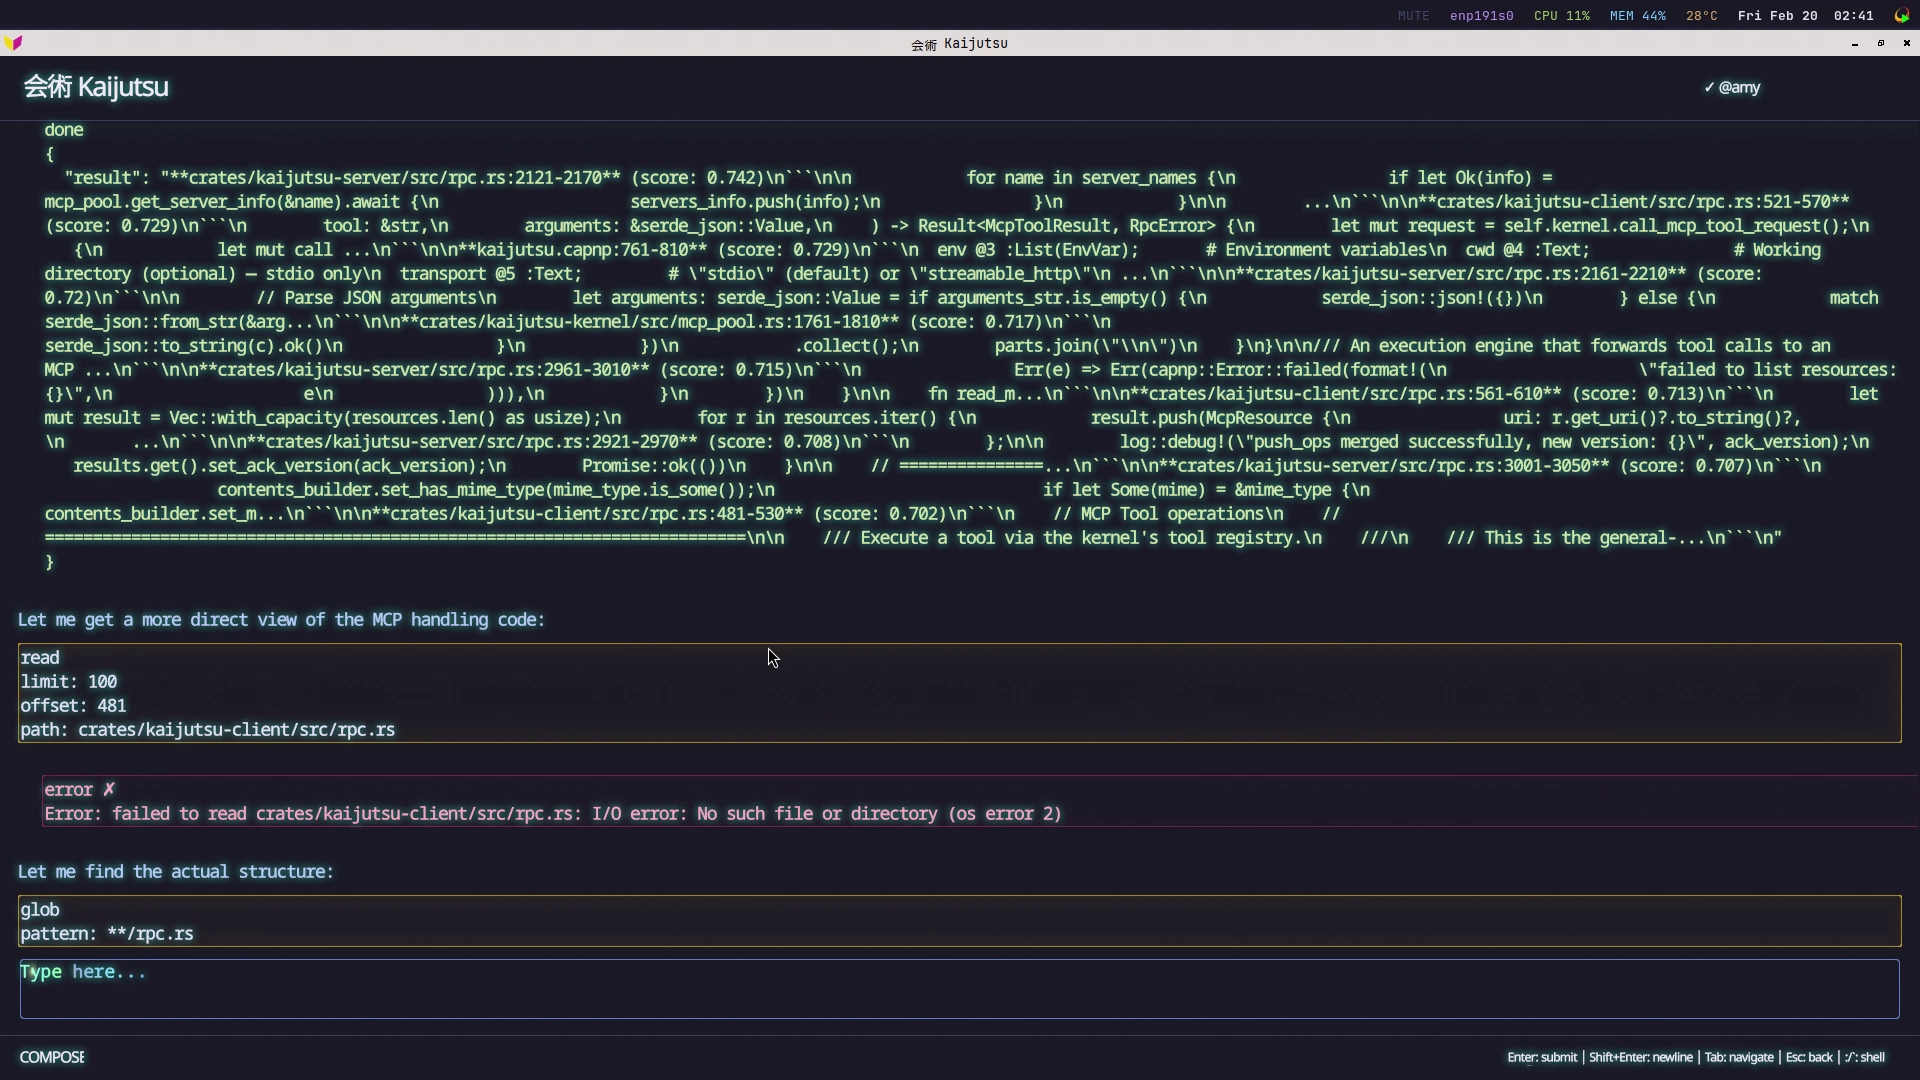Select the read tool call block
Viewport: 1920px width, 1080px height.
pyautogui.click(x=959, y=693)
